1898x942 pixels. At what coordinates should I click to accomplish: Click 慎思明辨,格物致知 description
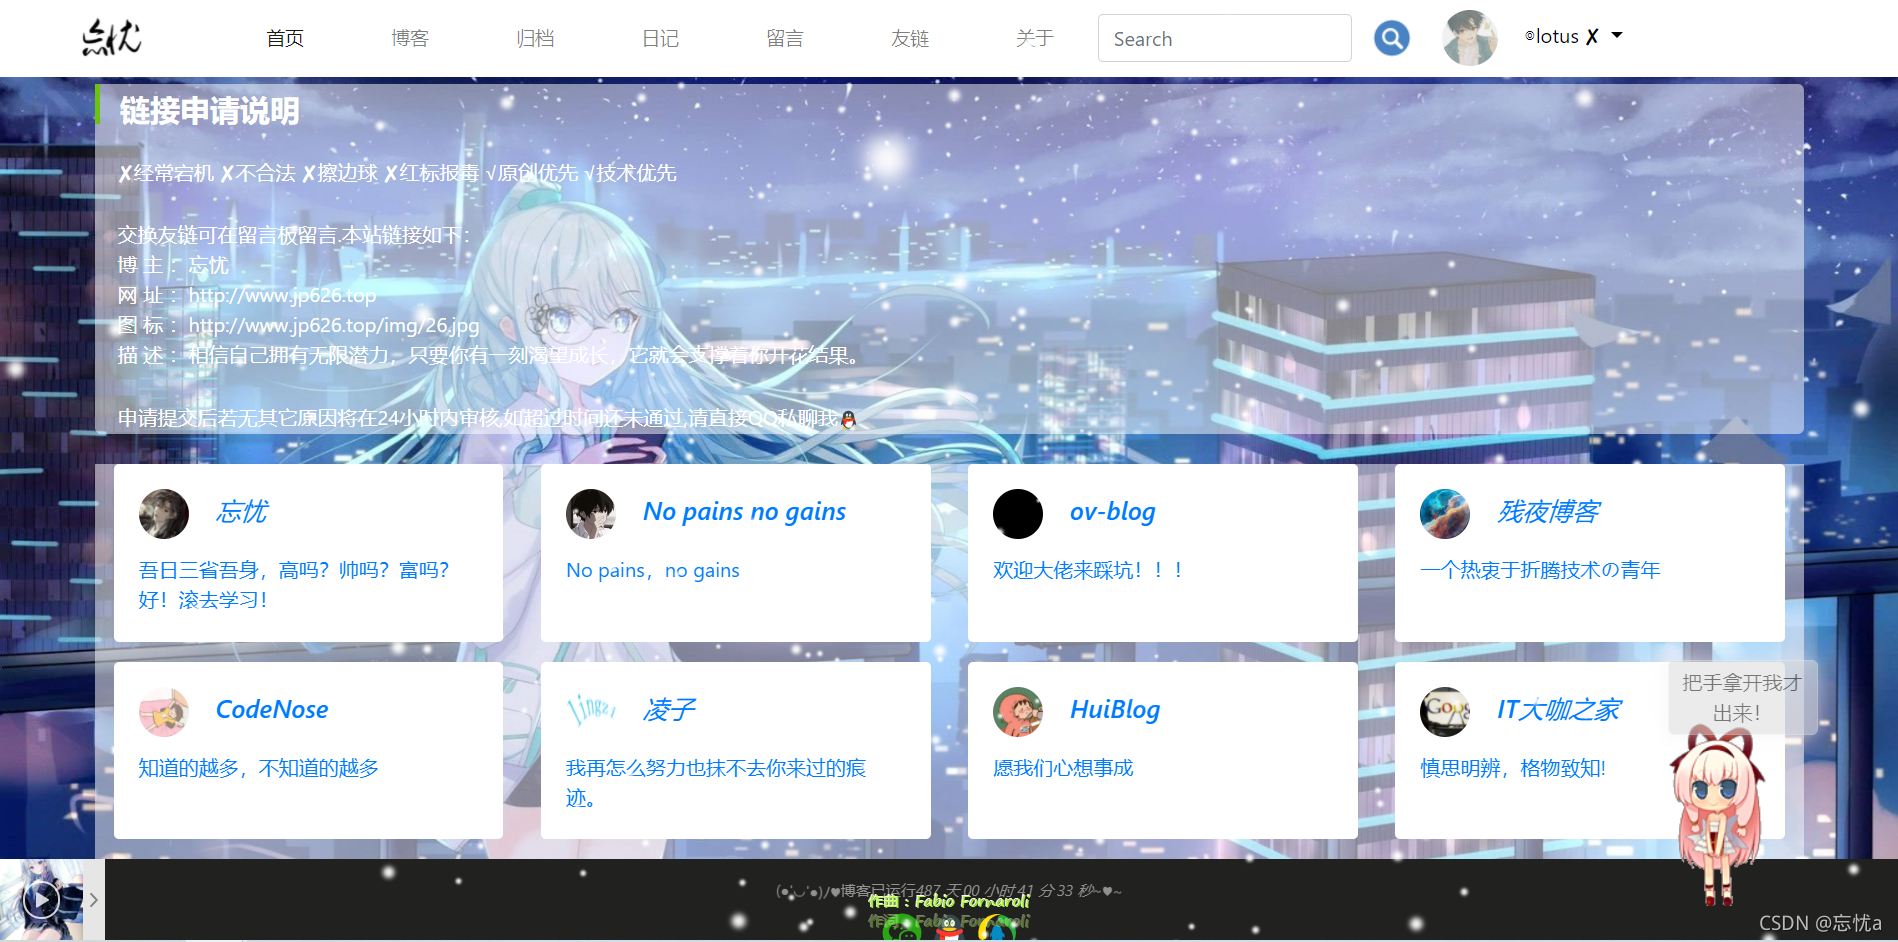[x=1513, y=768]
